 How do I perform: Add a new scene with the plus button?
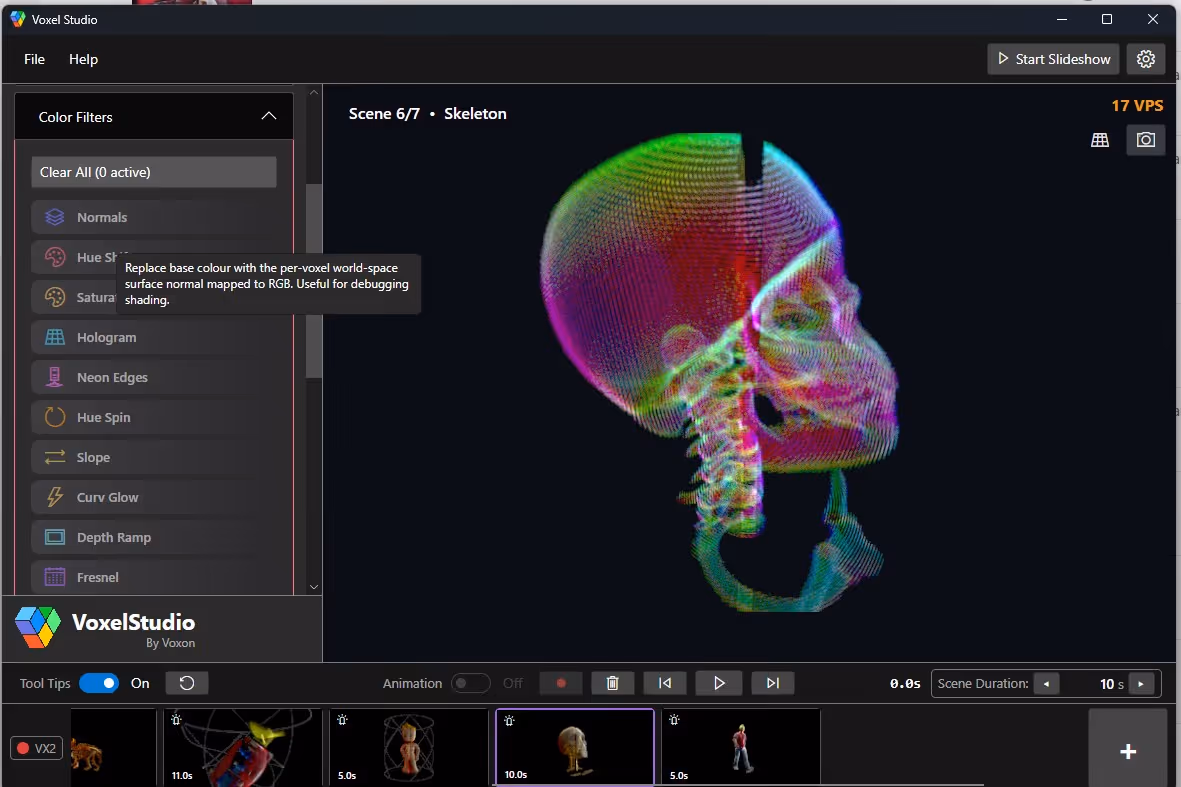click(x=1128, y=751)
